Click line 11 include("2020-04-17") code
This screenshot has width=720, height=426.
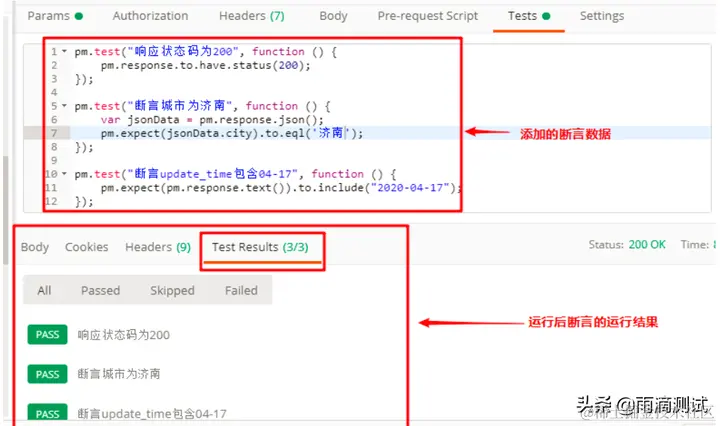click(280, 188)
